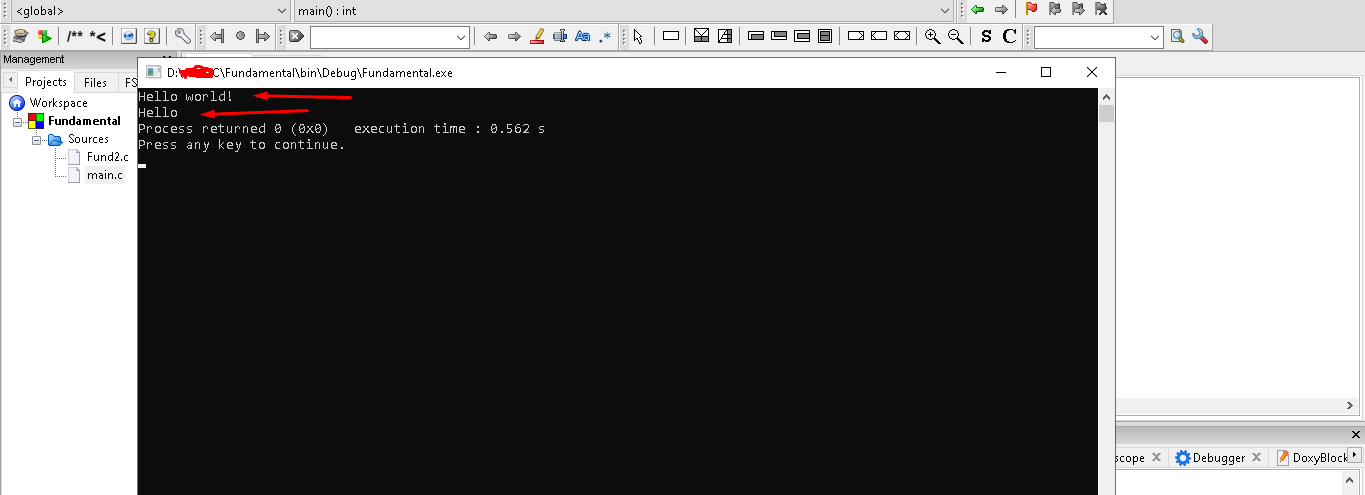Open the wrench settings icon next to search
This screenshot has height=495, width=1365.
[x=1200, y=37]
